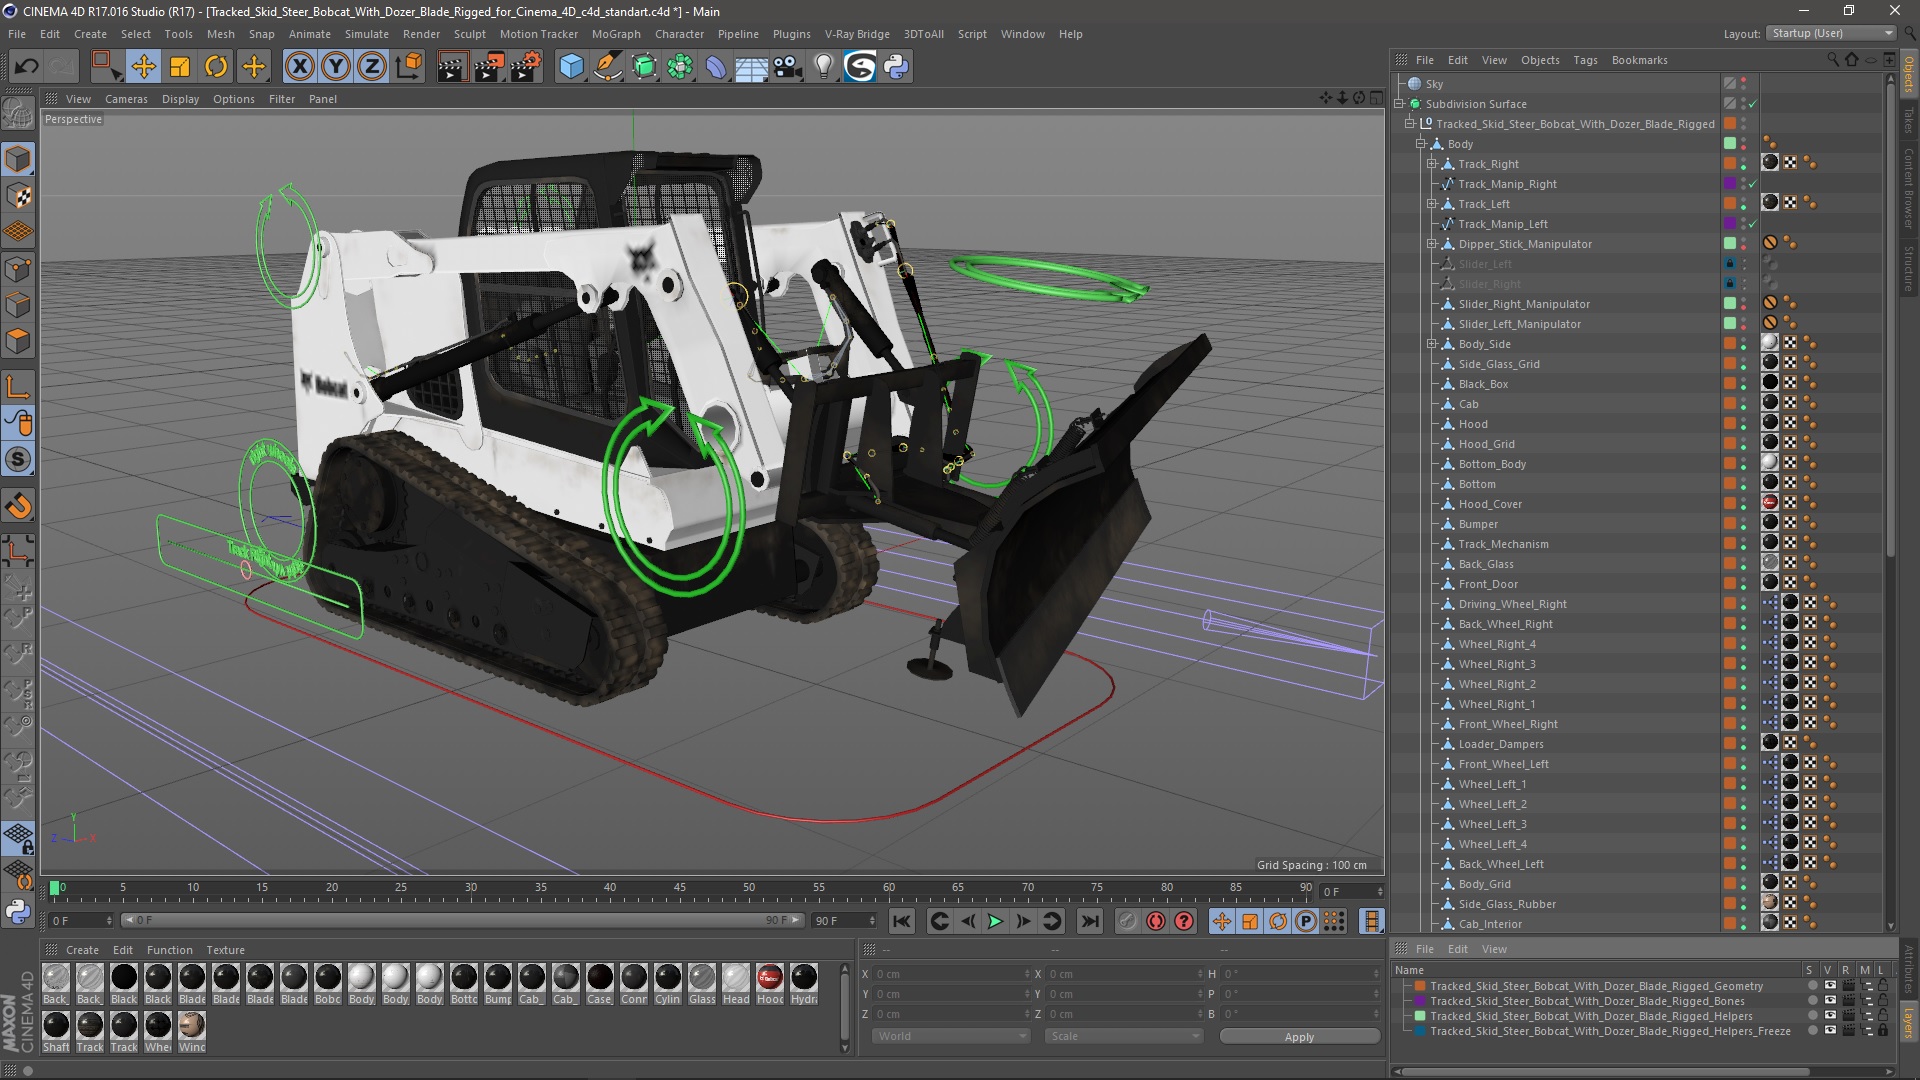This screenshot has width=1920, height=1080.
Task: Click the Python icon in top toolbar
Action: click(896, 67)
